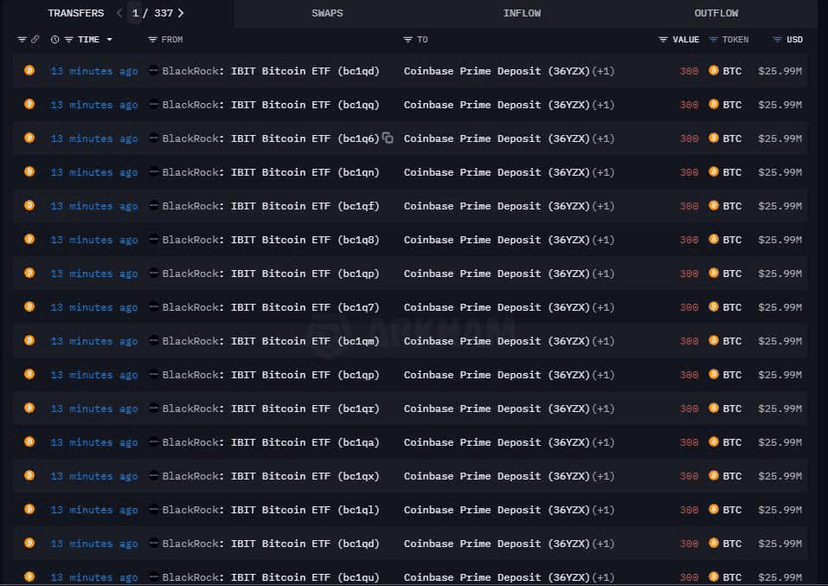
Task: Click '13 minutes ago' in the bc1qx row
Action: (x=94, y=476)
